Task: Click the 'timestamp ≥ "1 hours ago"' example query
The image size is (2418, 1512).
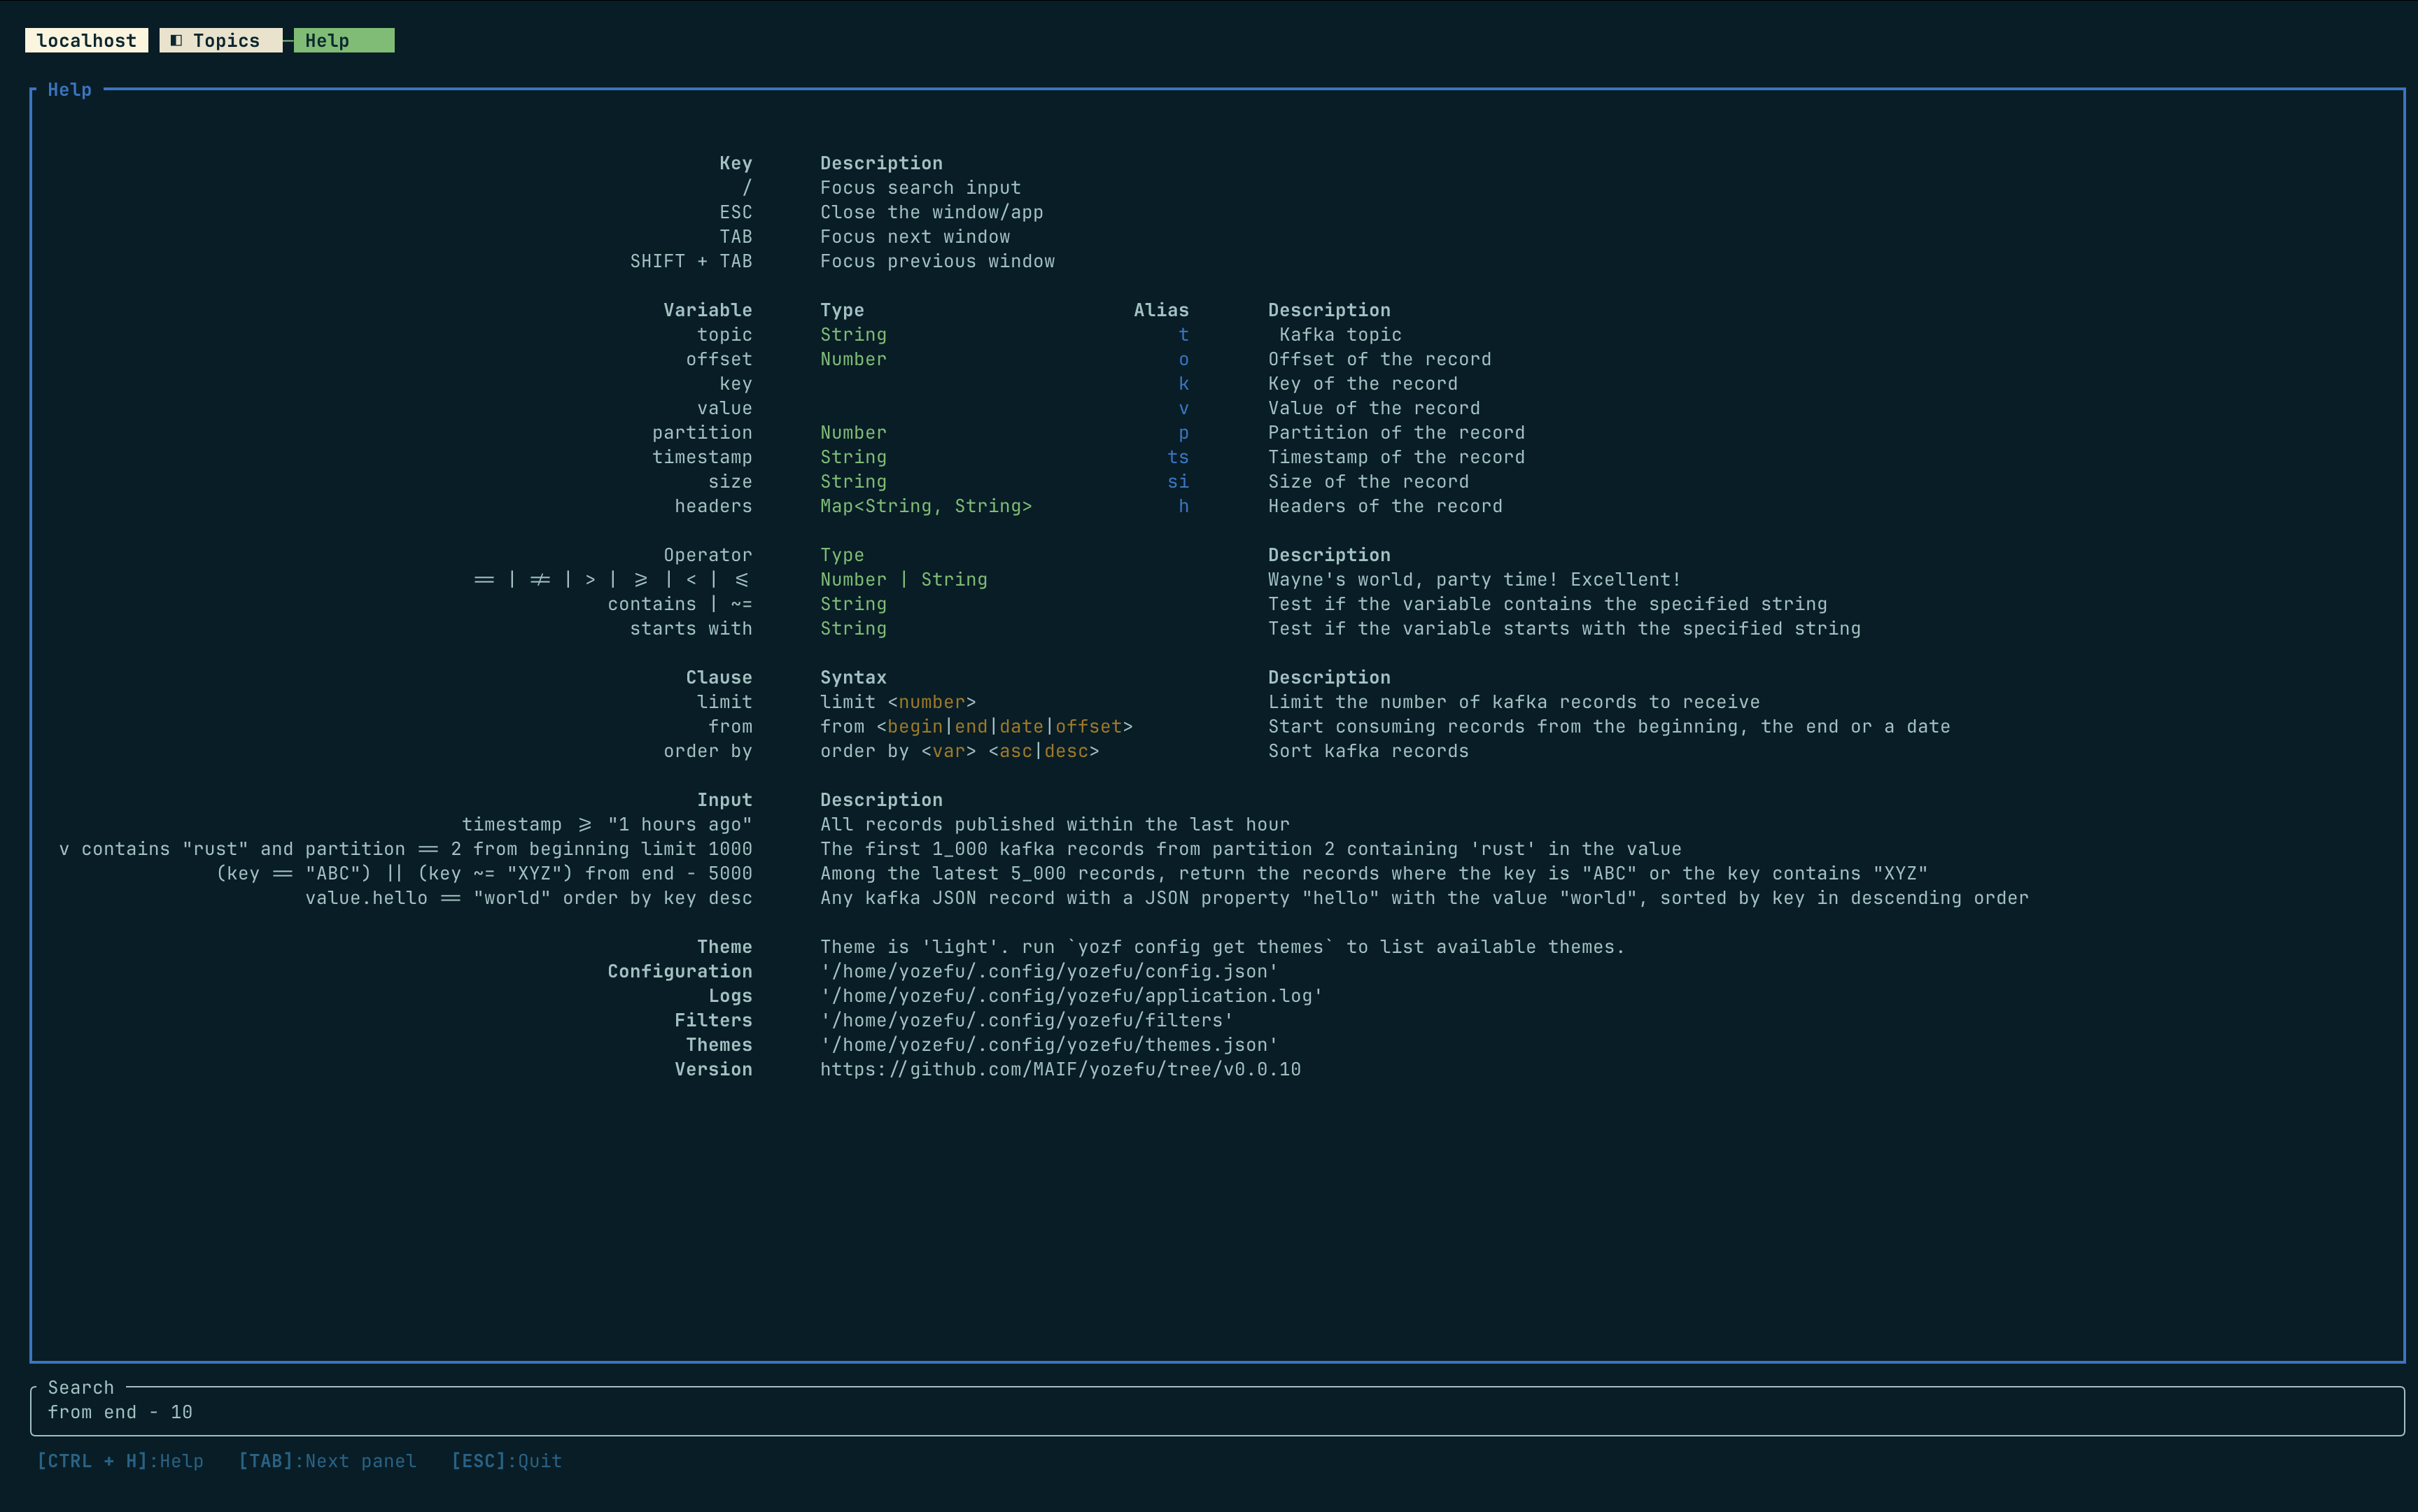Action: tap(606, 824)
